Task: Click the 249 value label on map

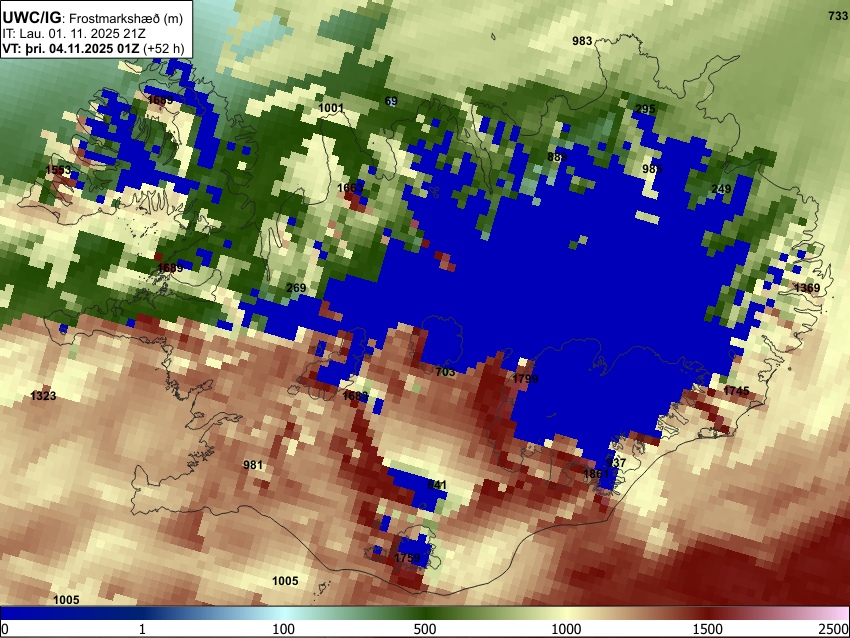Action: click(721, 189)
